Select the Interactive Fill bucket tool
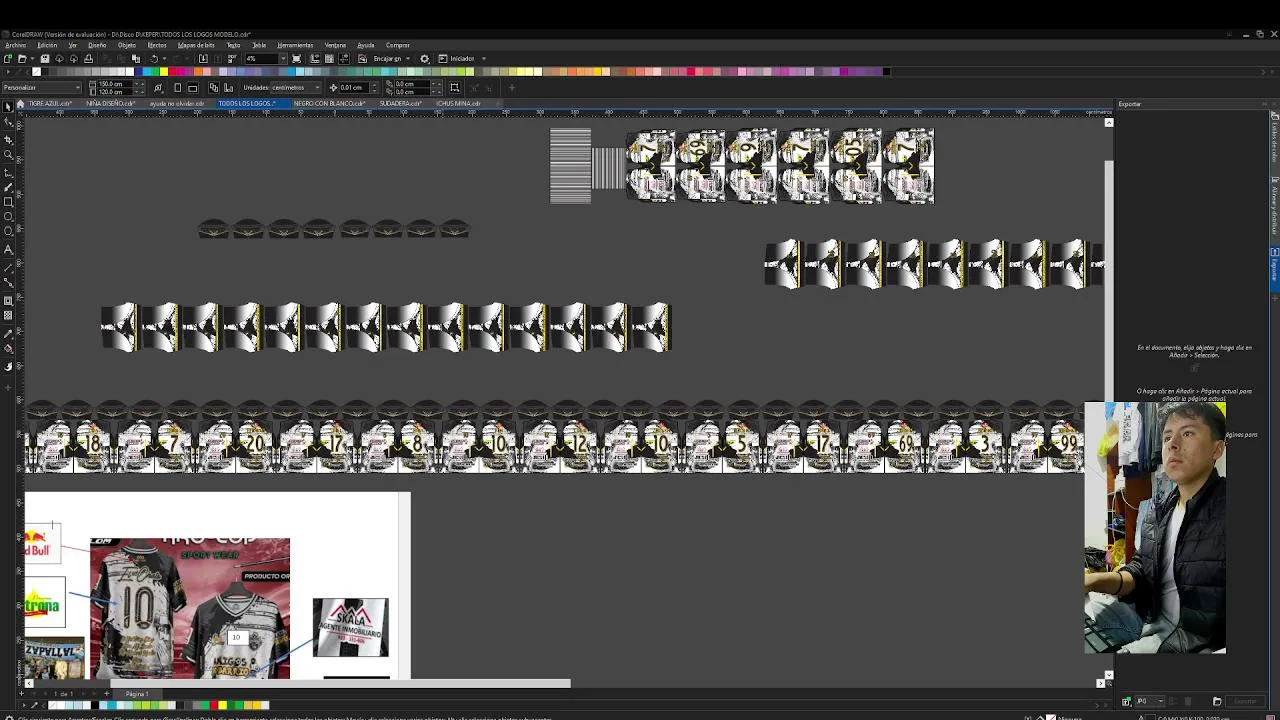Viewport: 1280px width, 720px height. (8, 348)
